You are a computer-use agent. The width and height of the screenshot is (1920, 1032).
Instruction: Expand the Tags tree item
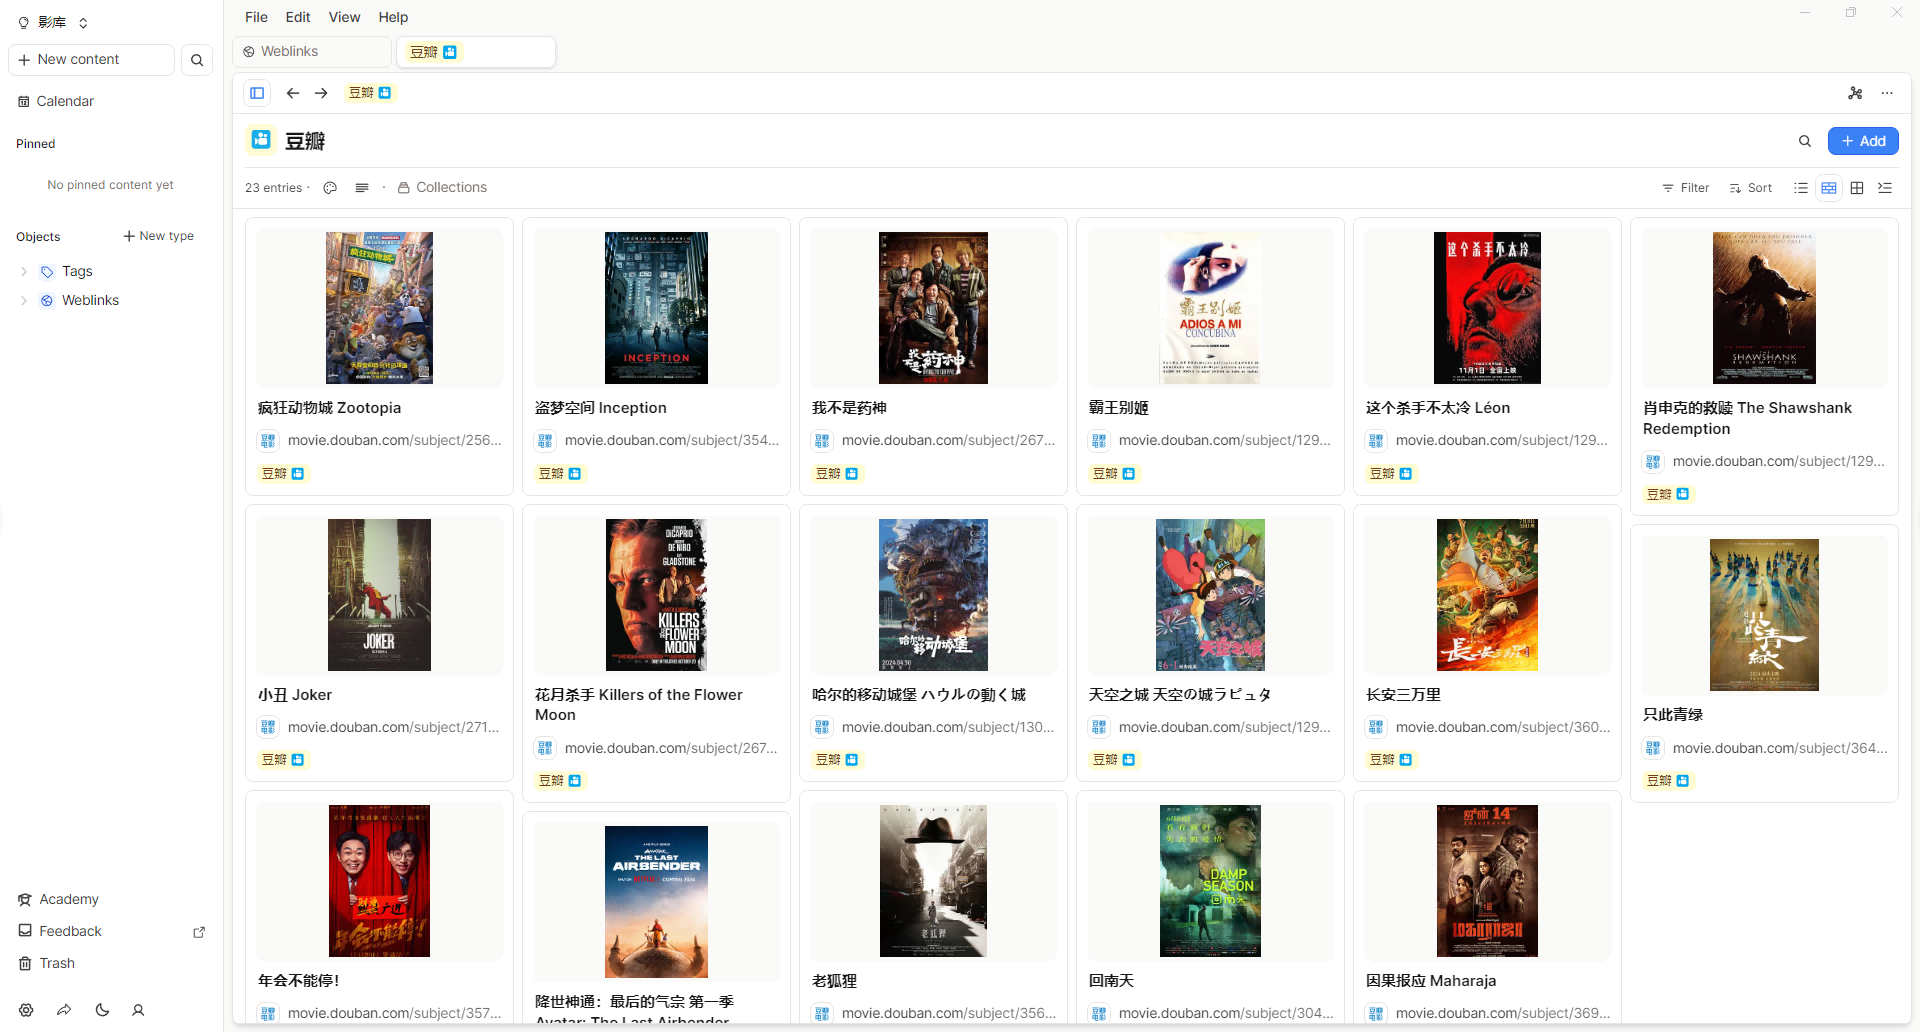(24, 272)
